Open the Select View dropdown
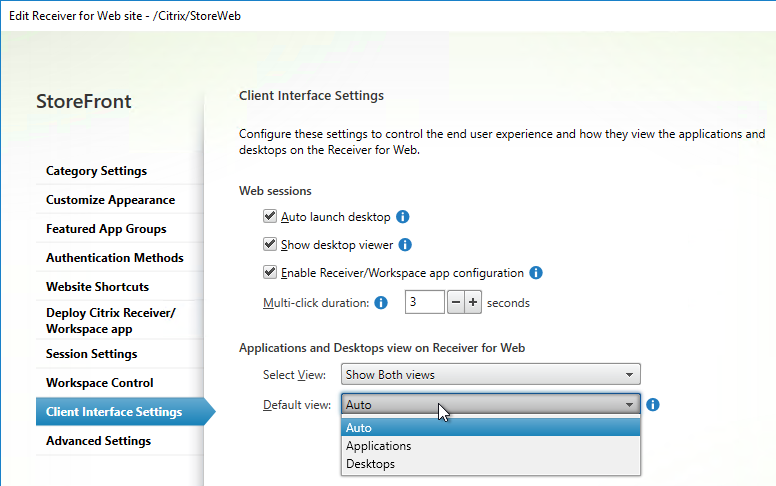Image resolution: width=776 pixels, height=486 pixels. [x=490, y=375]
